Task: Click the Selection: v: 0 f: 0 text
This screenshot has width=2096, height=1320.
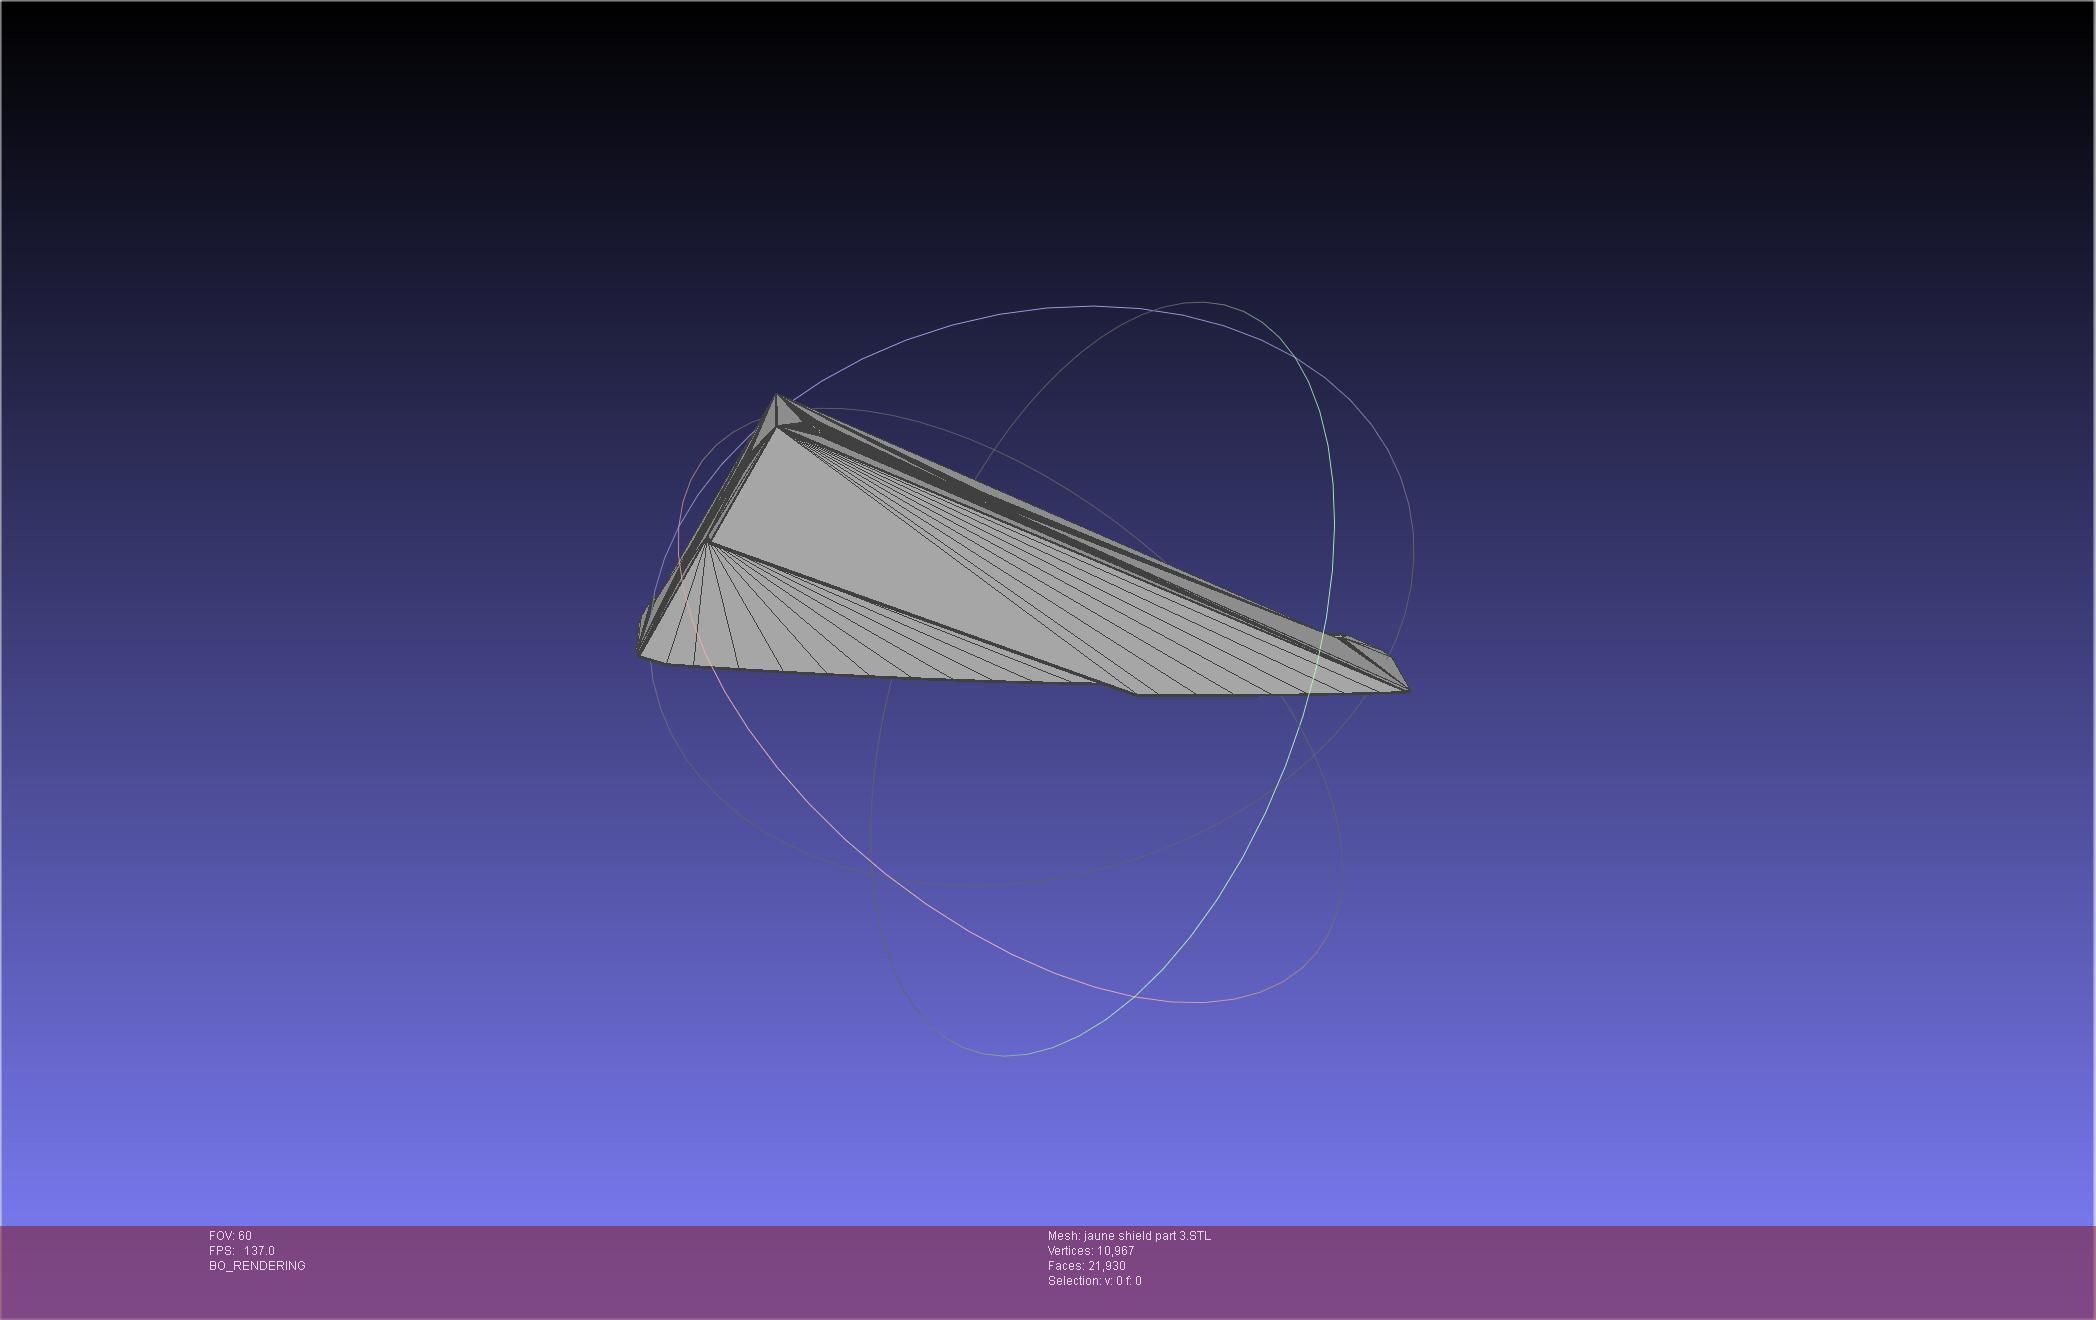Action: click(x=1095, y=1281)
